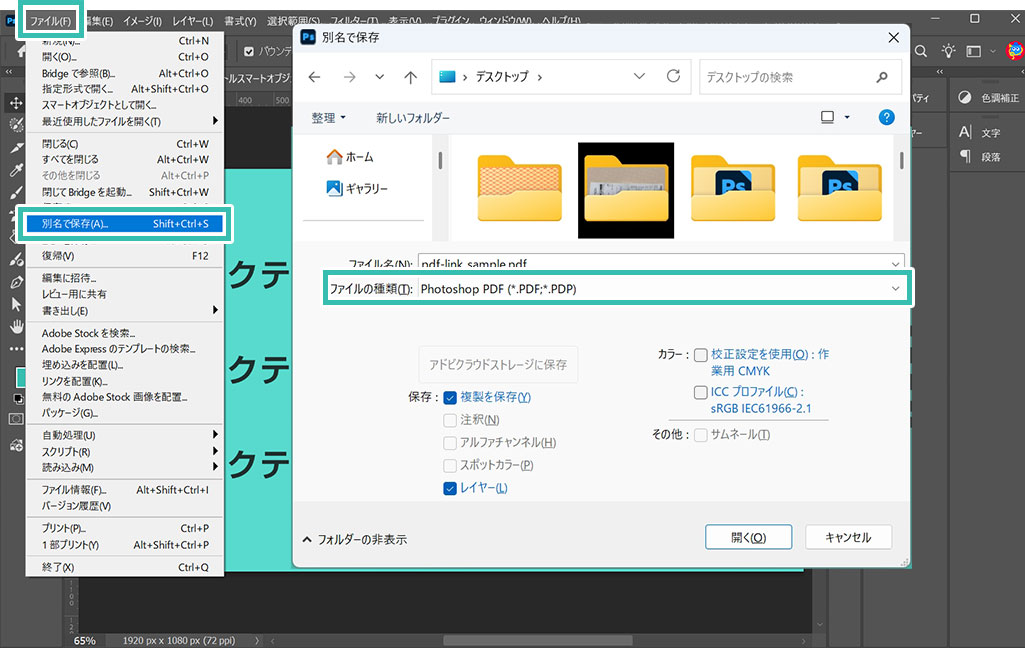This screenshot has width=1025, height=648.
Task: Toggle 複製を保存 checkbox
Action: click(450, 398)
